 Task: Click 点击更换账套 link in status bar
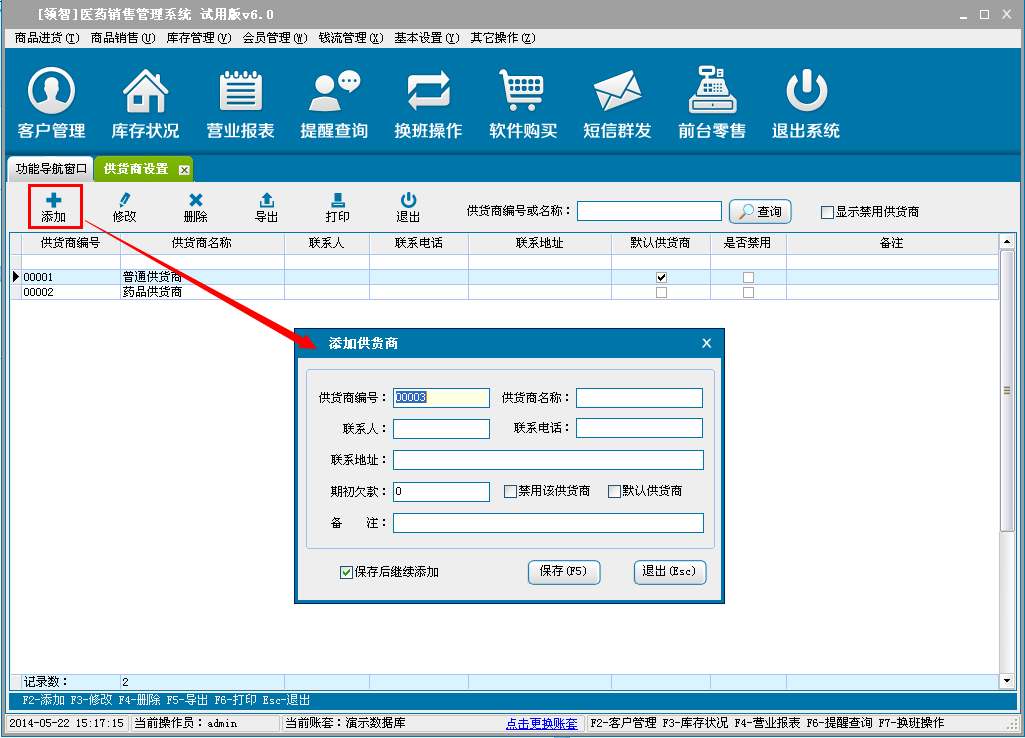point(541,723)
